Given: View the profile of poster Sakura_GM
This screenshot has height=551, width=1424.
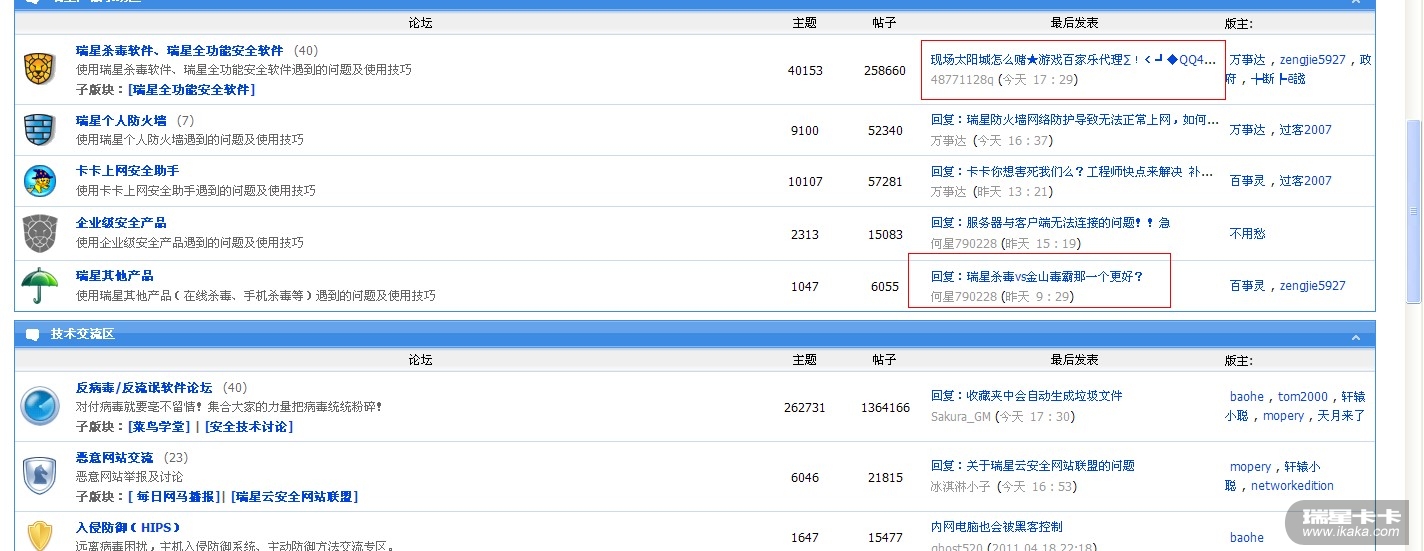Looking at the screenshot, I should click(x=961, y=416).
